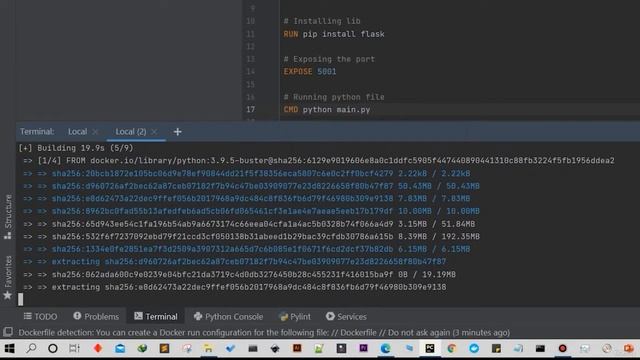Open the Python Console tool window

click(228, 316)
